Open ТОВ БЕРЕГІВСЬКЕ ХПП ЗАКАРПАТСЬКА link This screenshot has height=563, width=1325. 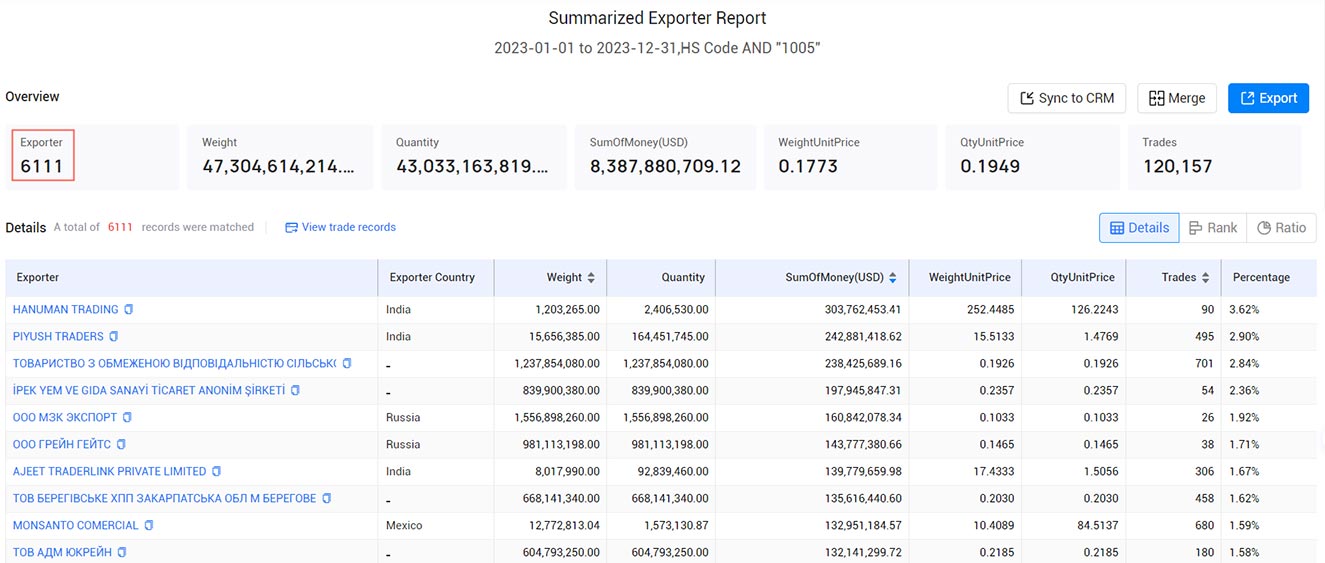click(165, 499)
